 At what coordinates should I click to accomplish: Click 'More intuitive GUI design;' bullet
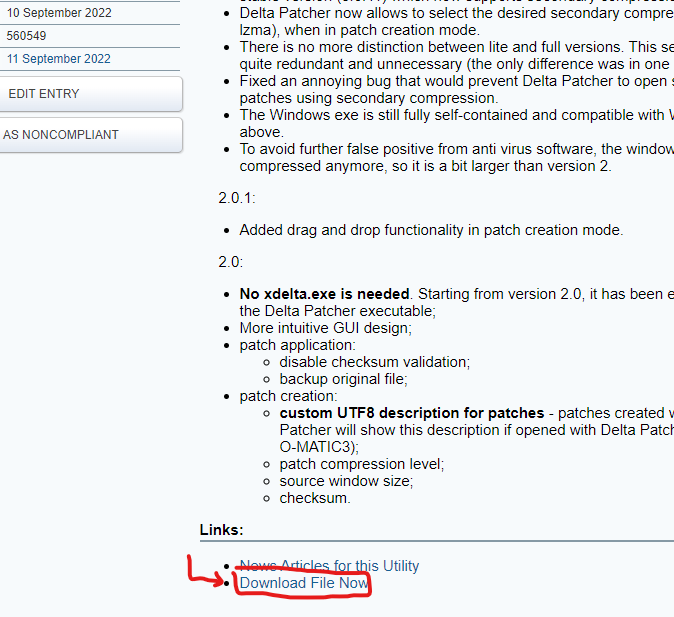(x=326, y=328)
